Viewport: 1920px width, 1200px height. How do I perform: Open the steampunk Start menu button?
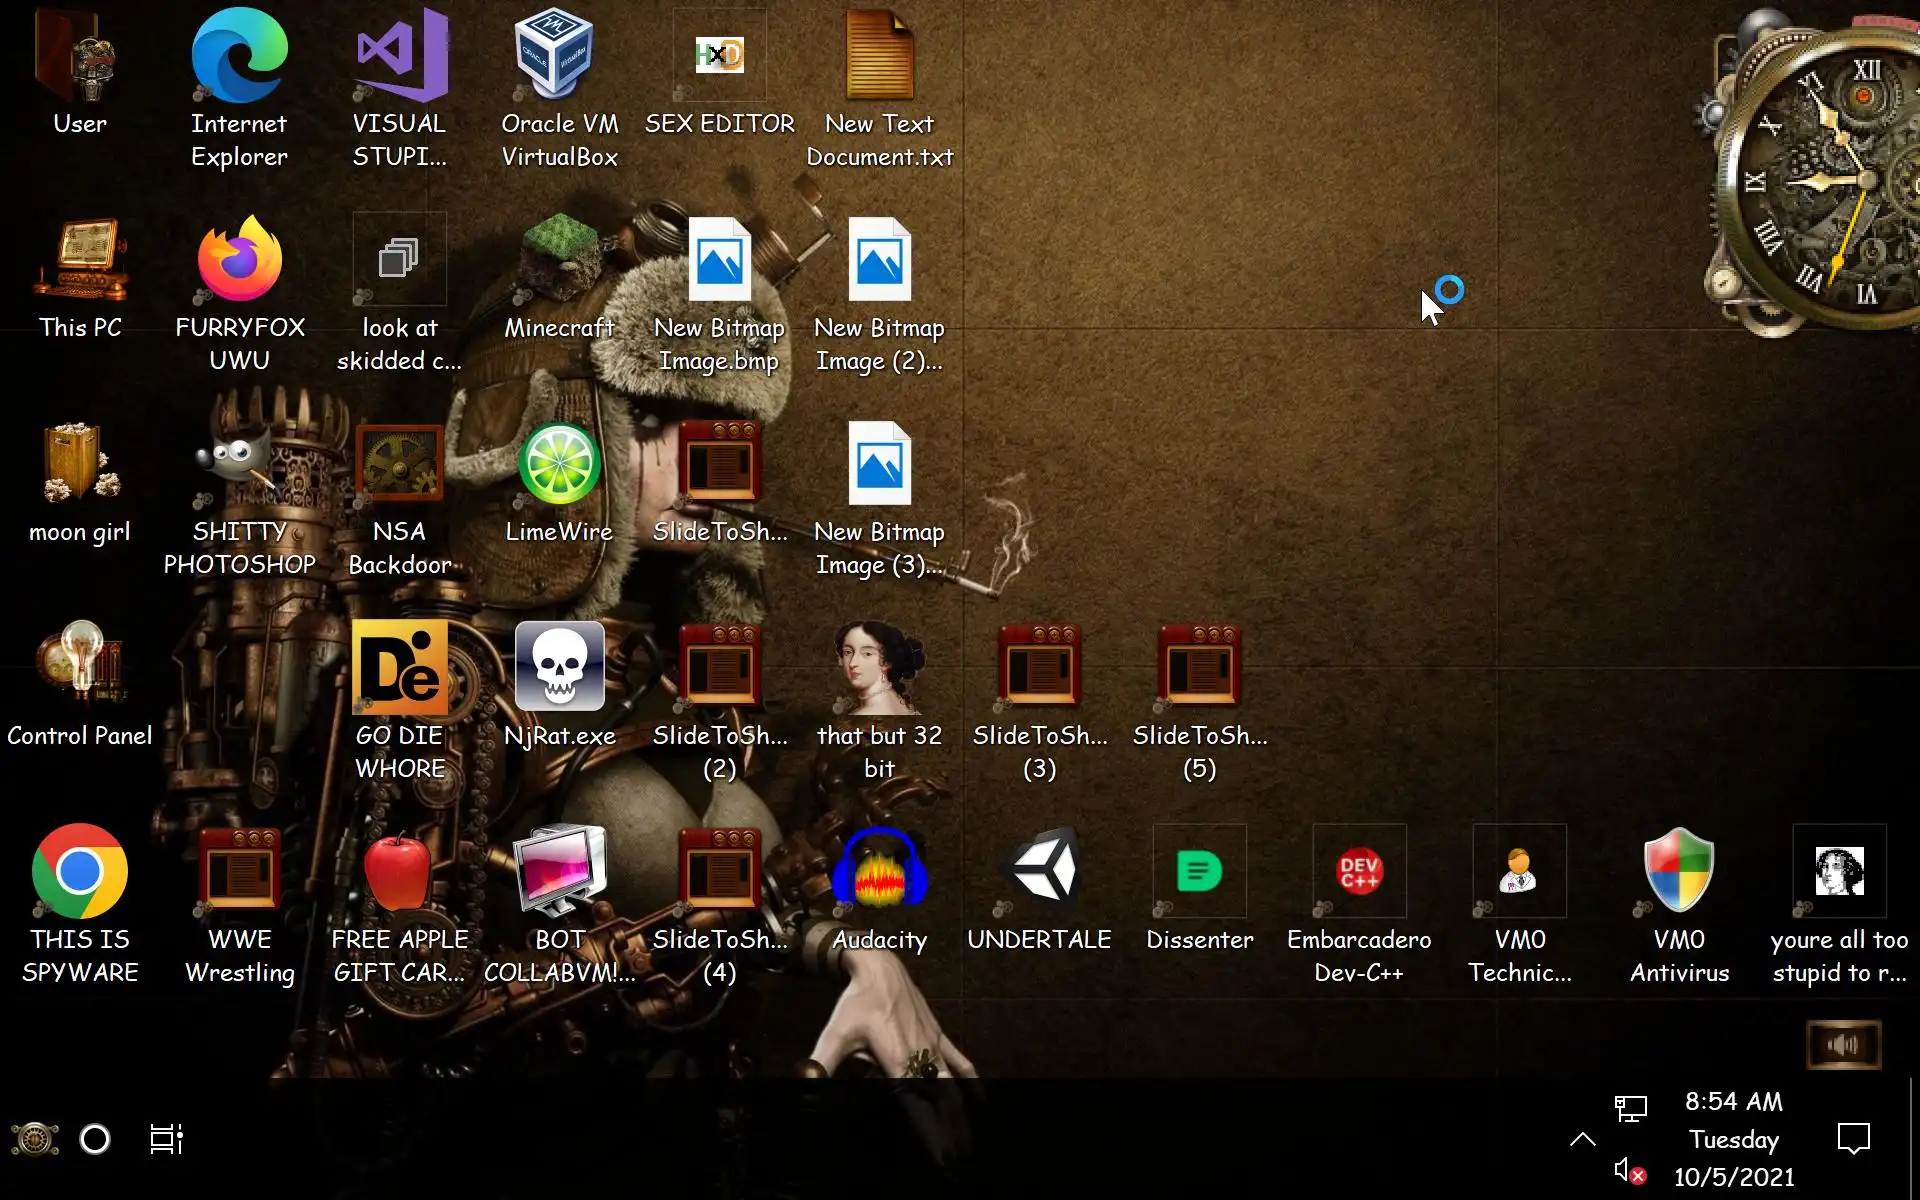(x=34, y=1139)
